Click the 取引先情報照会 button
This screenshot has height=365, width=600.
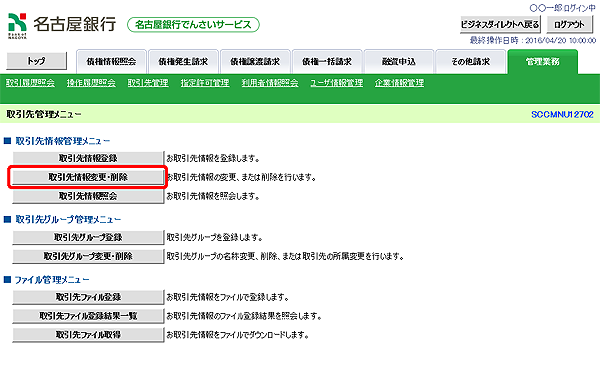pos(88,196)
